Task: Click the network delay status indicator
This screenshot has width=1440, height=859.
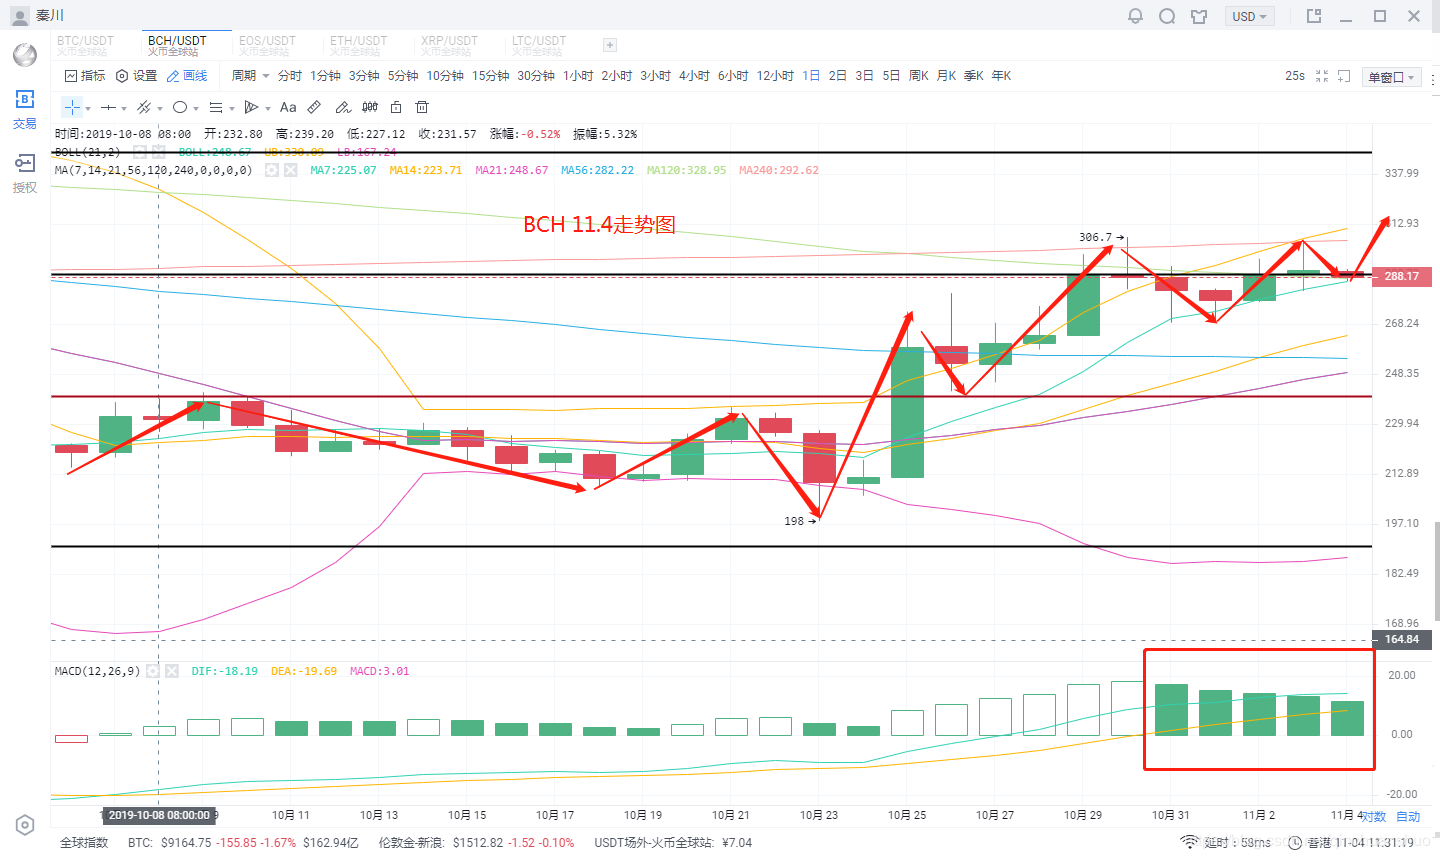Action: (x=1226, y=843)
